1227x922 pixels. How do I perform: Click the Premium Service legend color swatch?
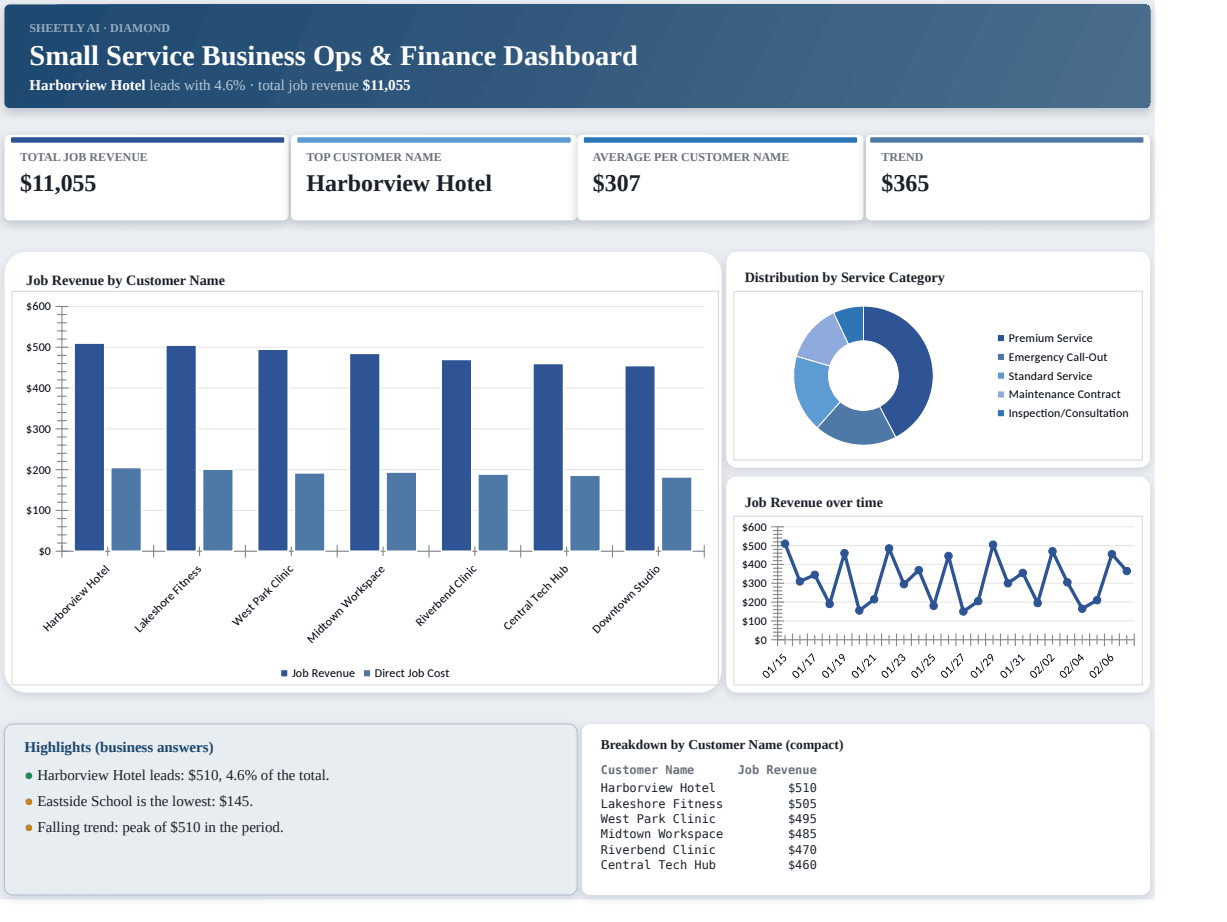1001,339
